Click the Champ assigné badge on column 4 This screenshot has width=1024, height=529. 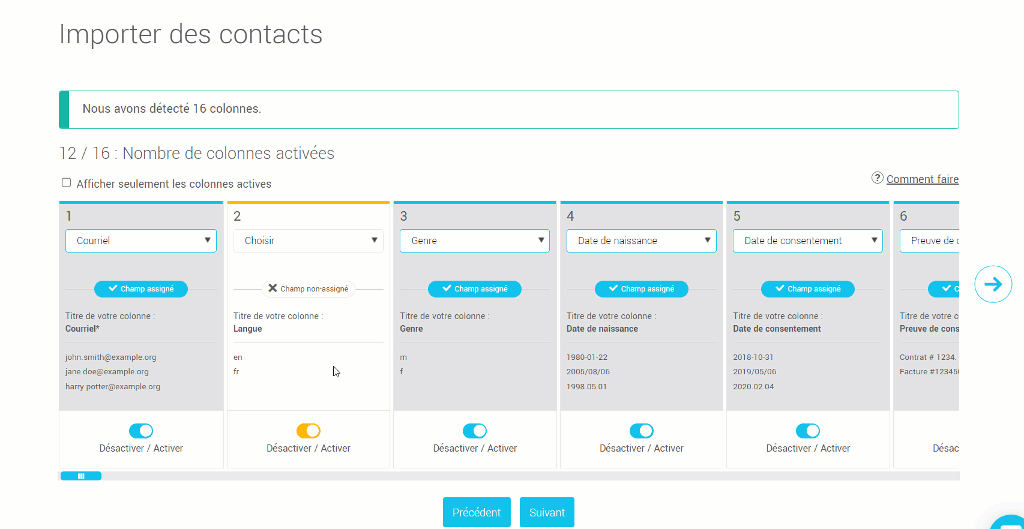tap(641, 289)
